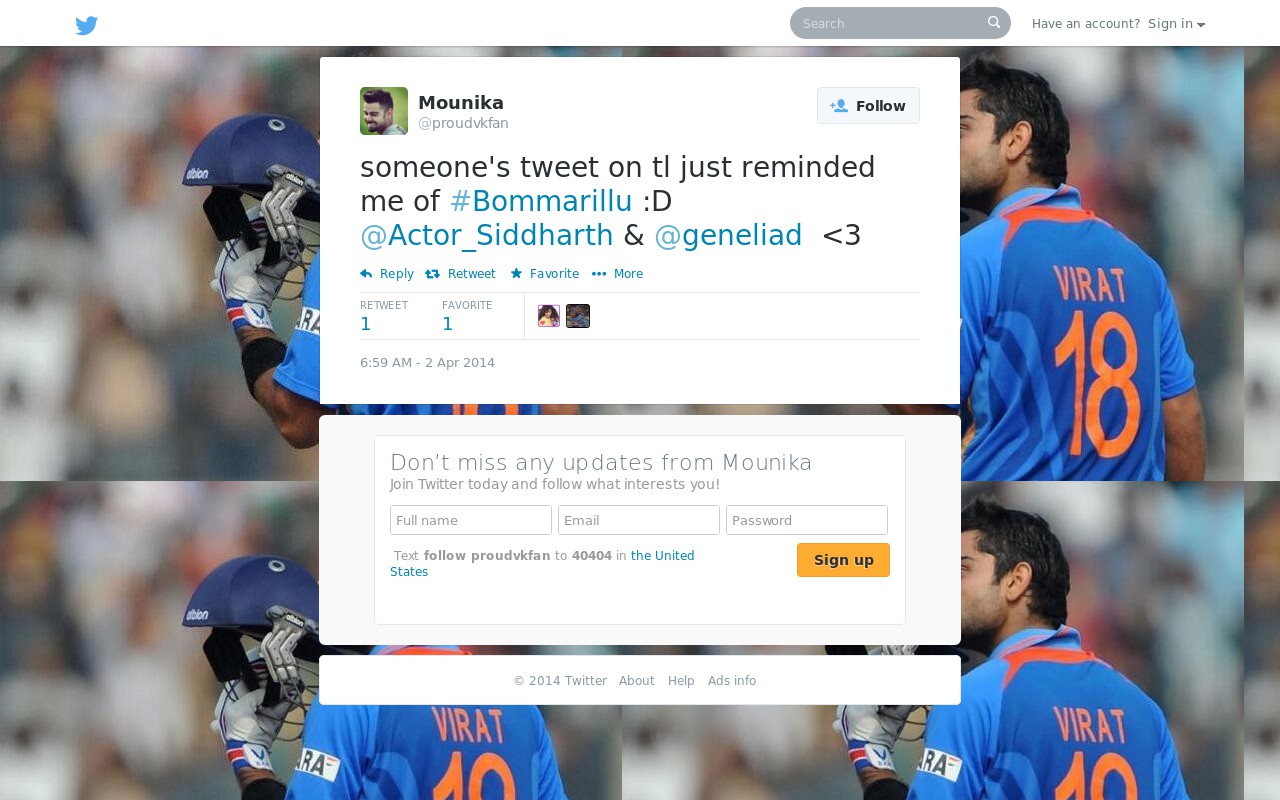Viewport: 1280px width, 800px height.
Task: Click the Twitter bird logo
Action: [x=87, y=25]
